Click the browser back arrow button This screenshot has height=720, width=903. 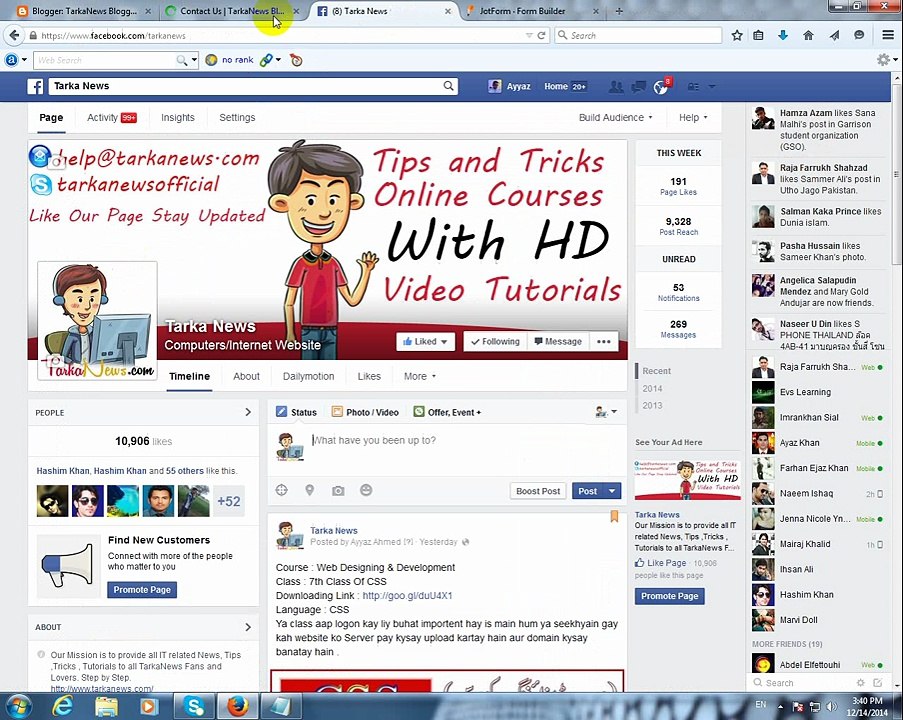click(14, 35)
